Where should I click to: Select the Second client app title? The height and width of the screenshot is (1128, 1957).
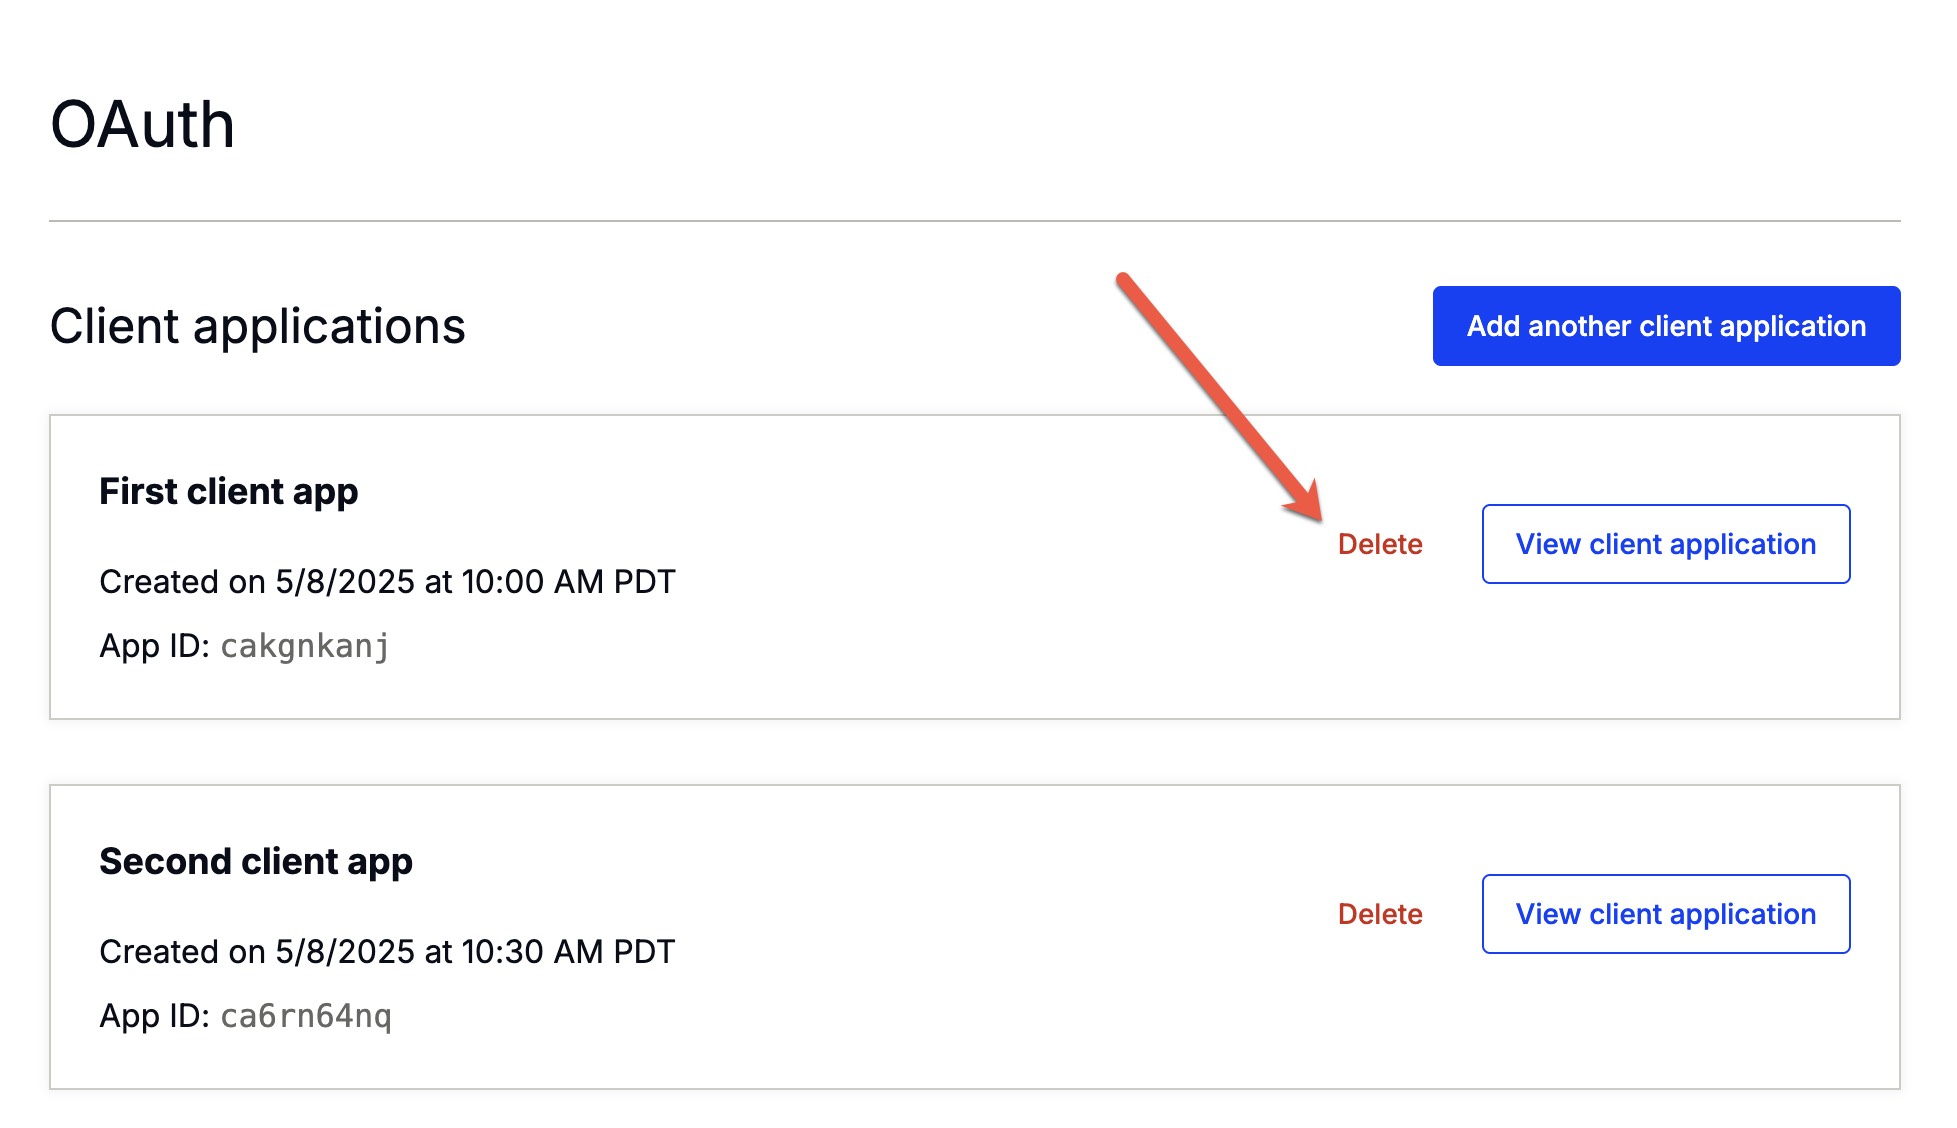256,862
